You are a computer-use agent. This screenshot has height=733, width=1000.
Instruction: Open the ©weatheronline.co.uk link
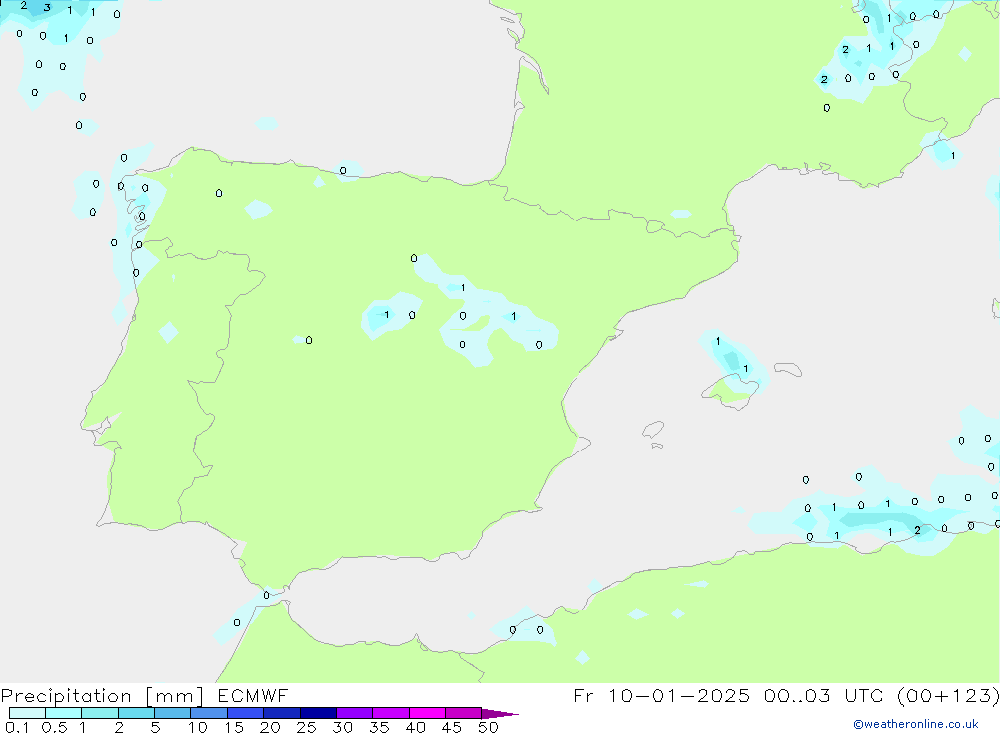(x=916, y=724)
